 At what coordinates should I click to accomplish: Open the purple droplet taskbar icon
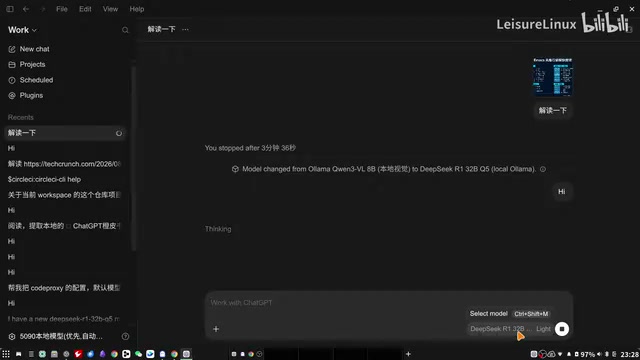(x=102, y=354)
